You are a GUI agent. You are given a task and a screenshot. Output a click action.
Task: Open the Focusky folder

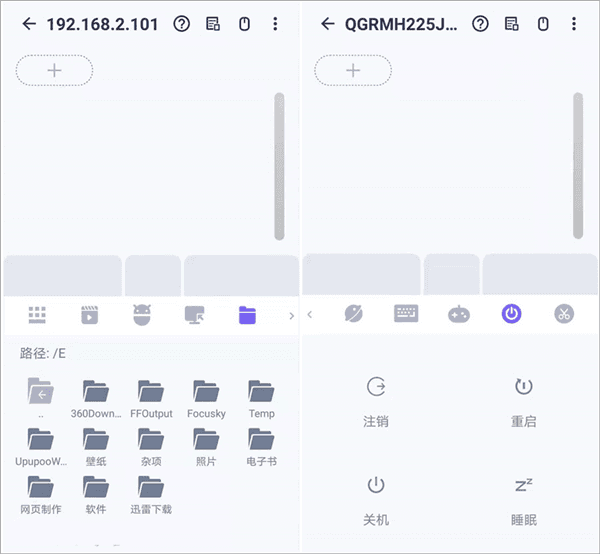pyautogui.click(x=206, y=399)
